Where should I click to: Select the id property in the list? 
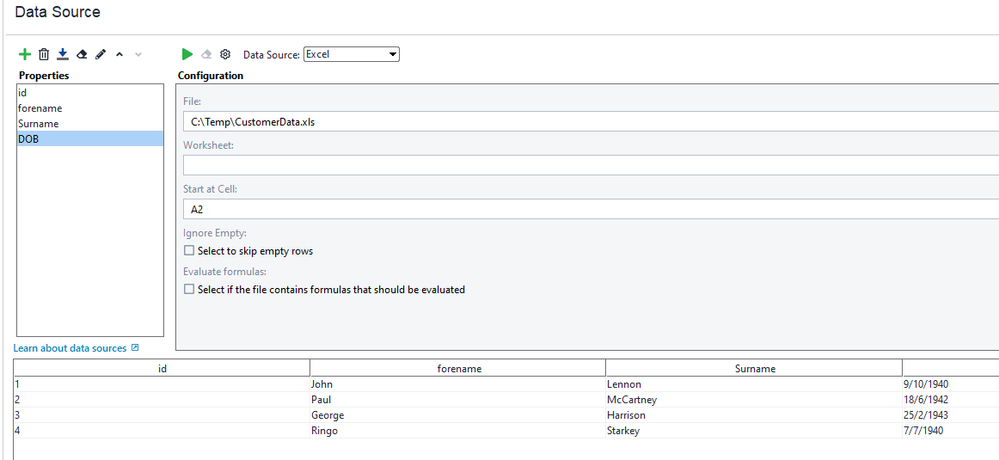(22, 92)
